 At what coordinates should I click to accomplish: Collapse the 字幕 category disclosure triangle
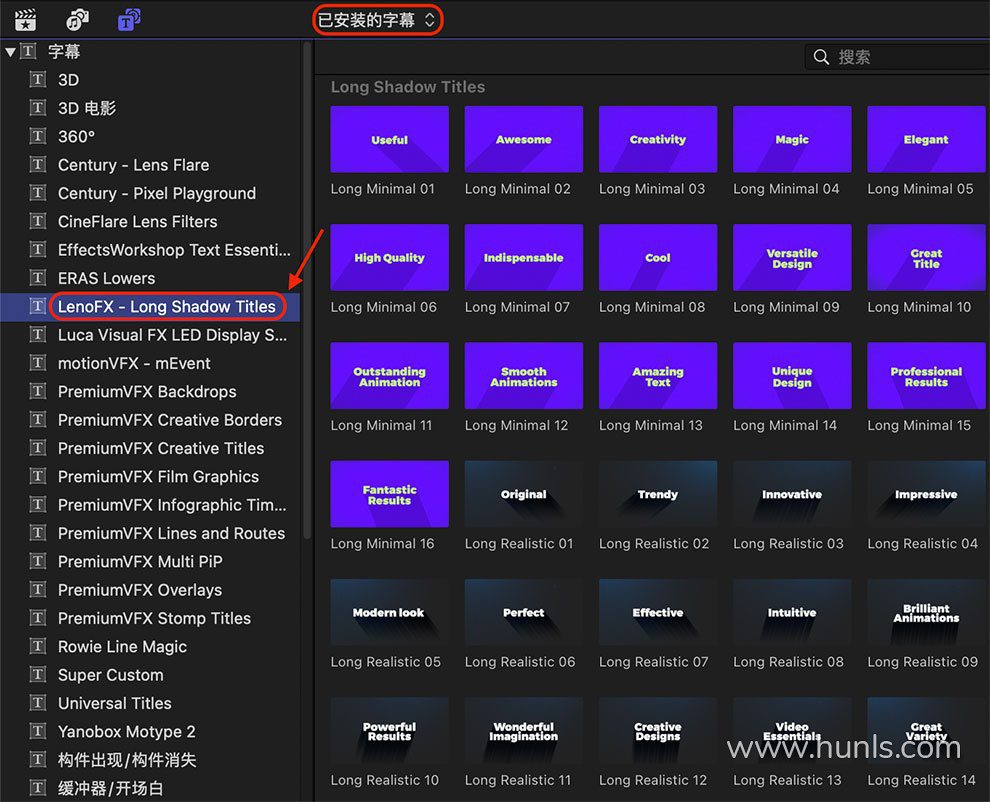coord(10,52)
